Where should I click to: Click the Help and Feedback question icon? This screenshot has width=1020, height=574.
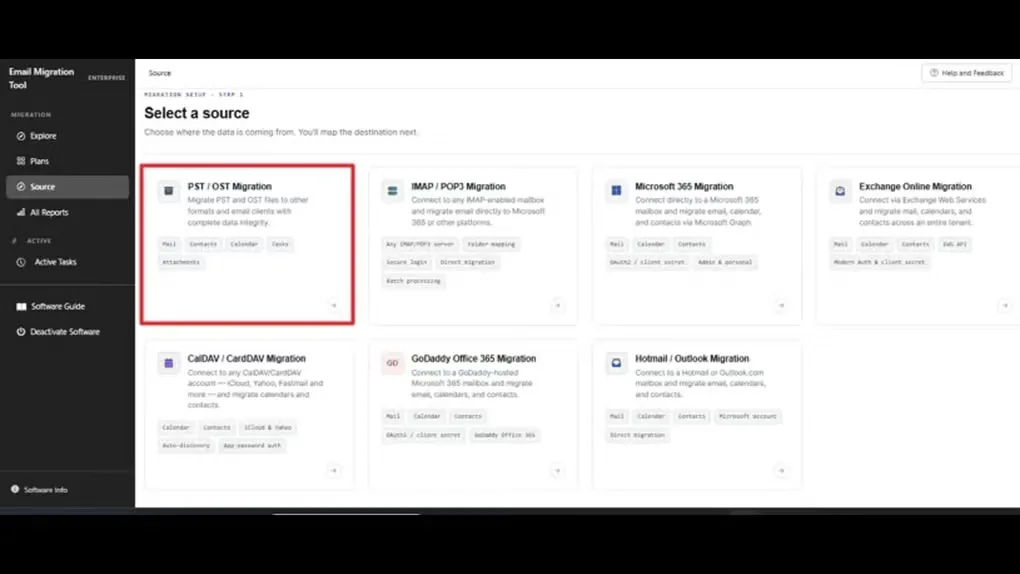[x=934, y=73]
